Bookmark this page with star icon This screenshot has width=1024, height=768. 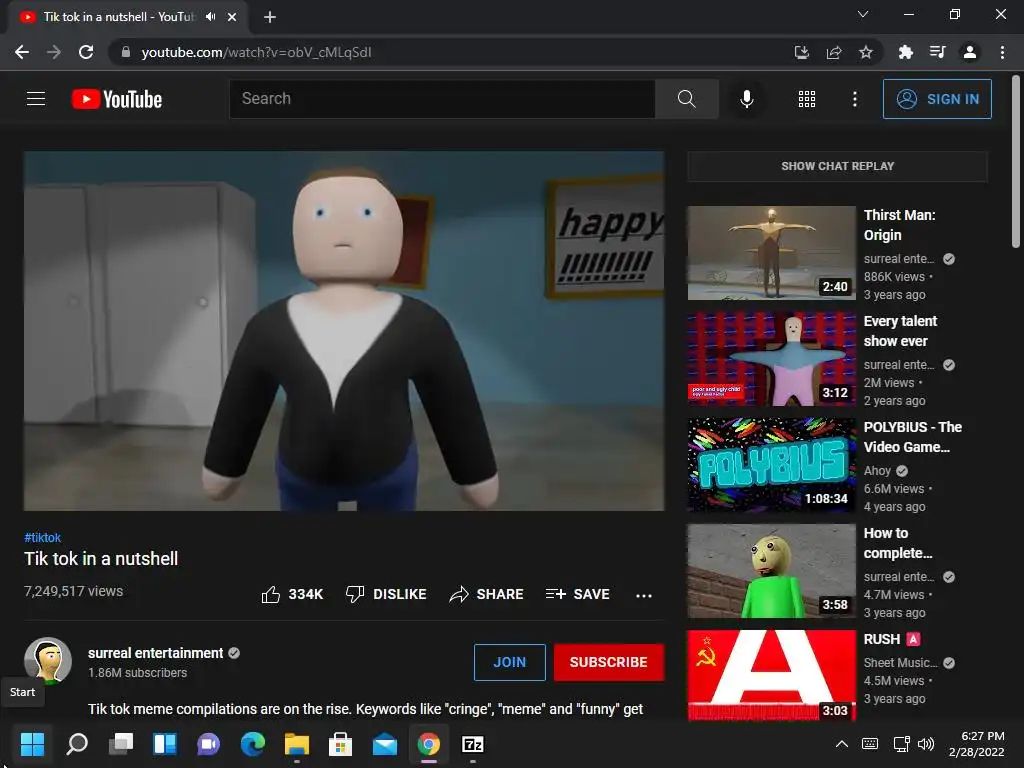coord(865,52)
